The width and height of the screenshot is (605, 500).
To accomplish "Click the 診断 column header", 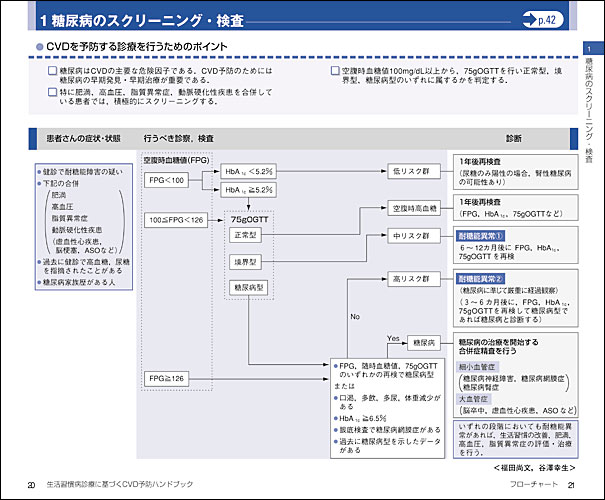I will 513,137.
